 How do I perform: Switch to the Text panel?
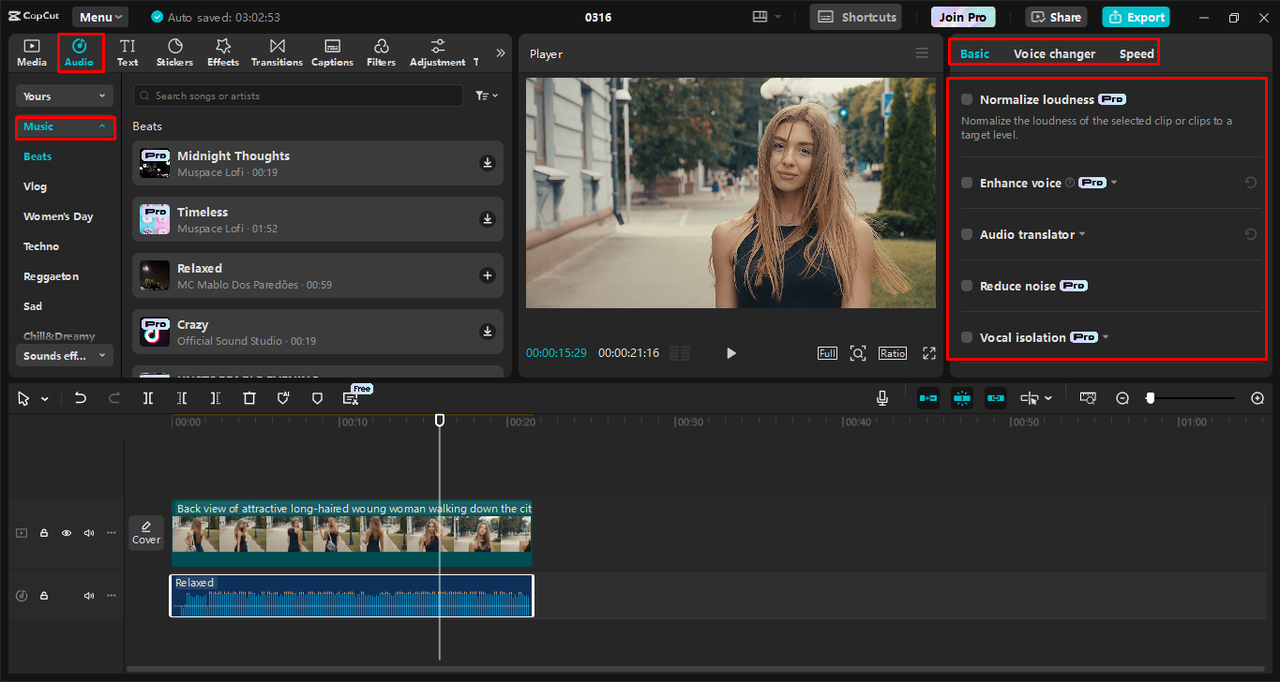tap(127, 52)
